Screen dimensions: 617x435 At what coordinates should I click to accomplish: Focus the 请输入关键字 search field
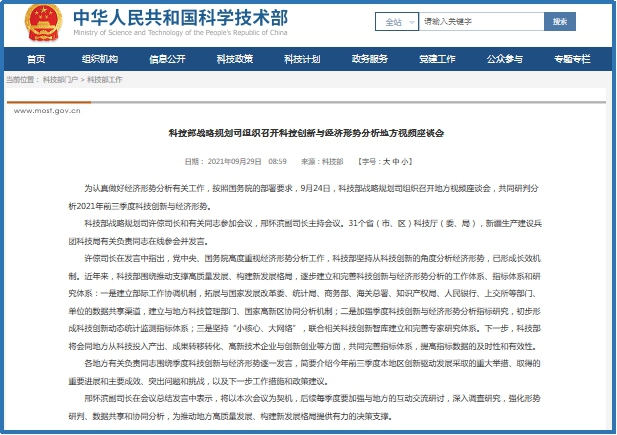click(481, 22)
